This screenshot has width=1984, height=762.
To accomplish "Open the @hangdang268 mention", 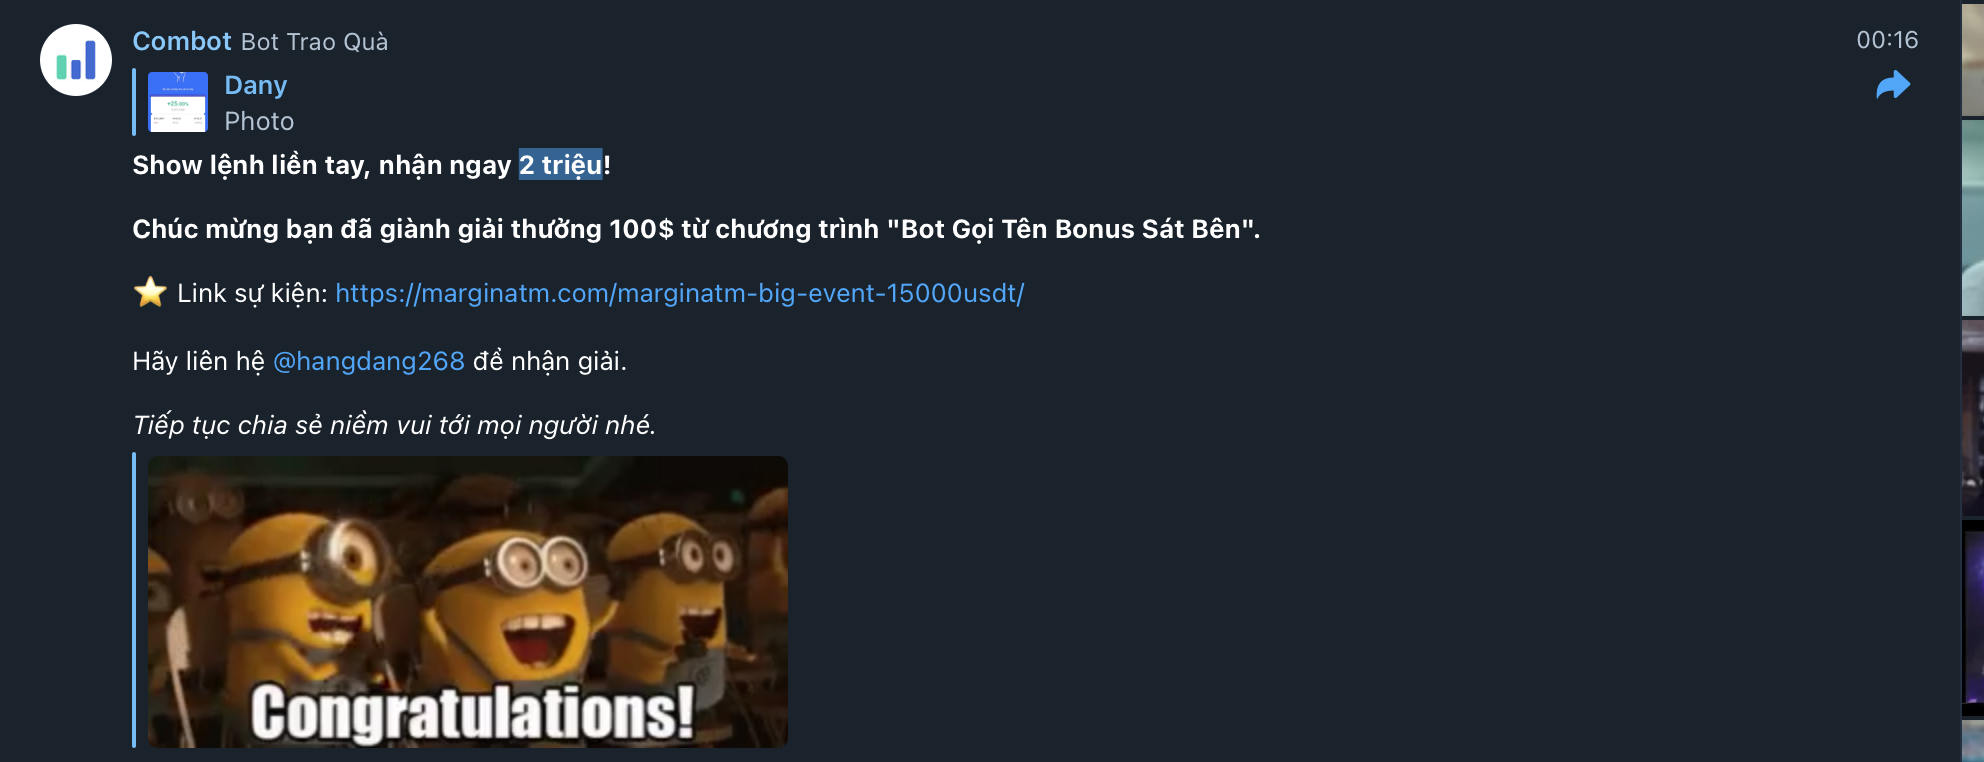I will (369, 361).
